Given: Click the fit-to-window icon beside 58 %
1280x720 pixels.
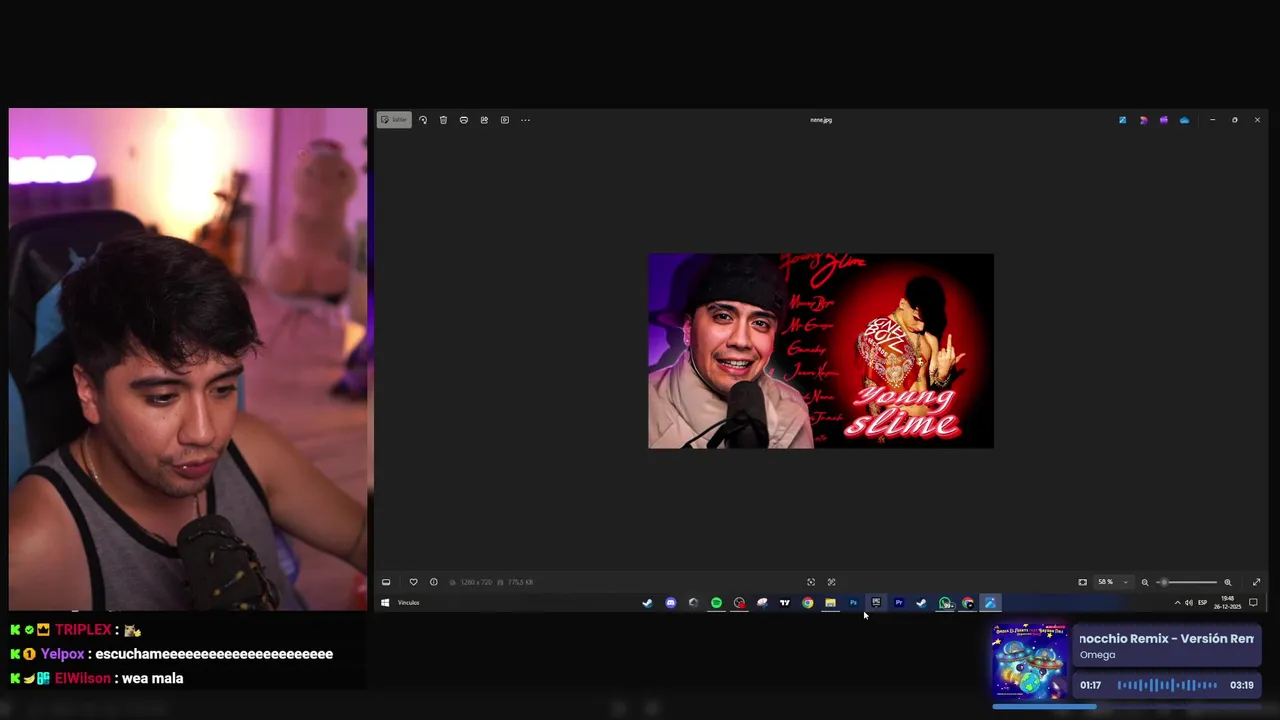Looking at the screenshot, I should (x=1082, y=582).
